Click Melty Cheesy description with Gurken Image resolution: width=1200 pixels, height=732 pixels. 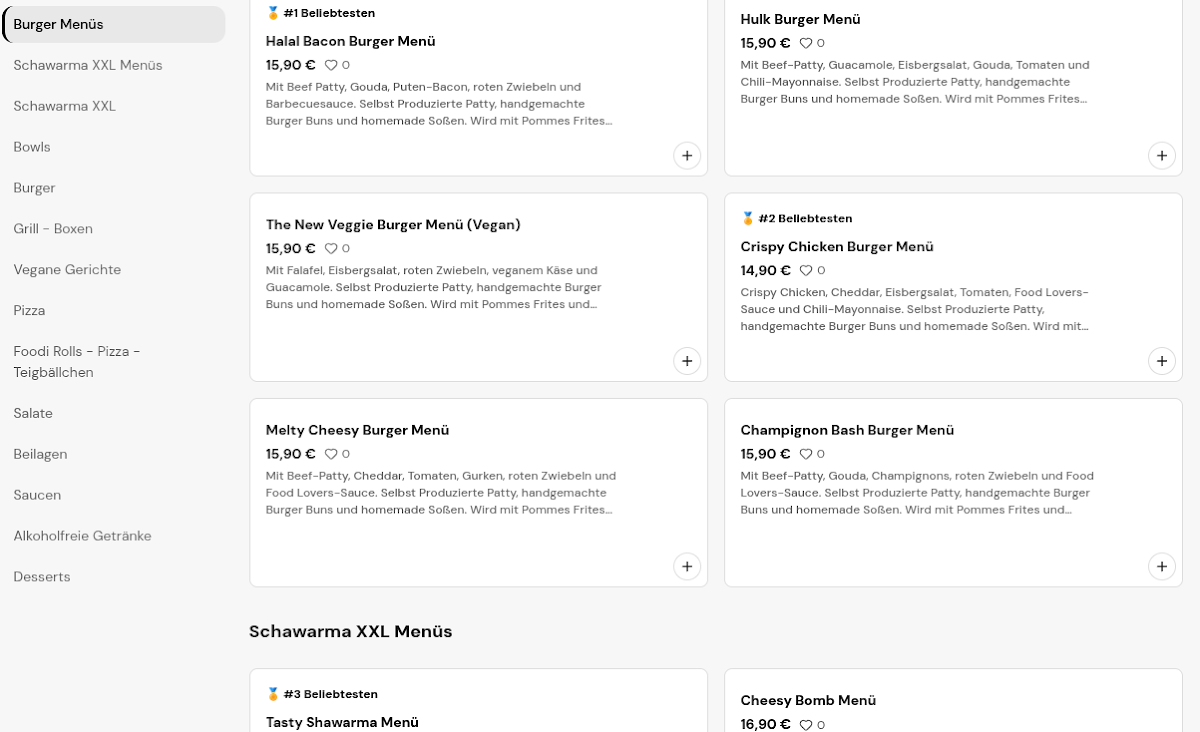tap(441, 493)
